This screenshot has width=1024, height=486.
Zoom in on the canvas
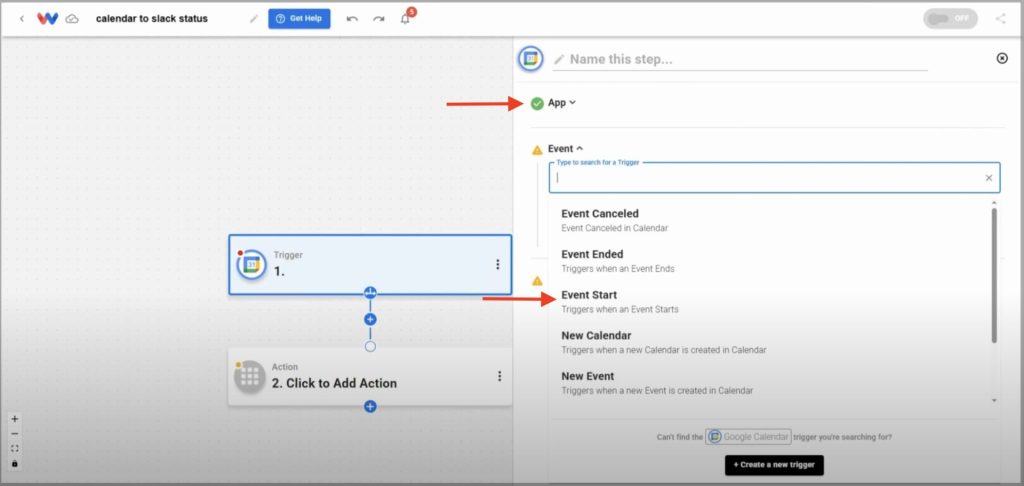pyautogui.click(x=15, y=419)
